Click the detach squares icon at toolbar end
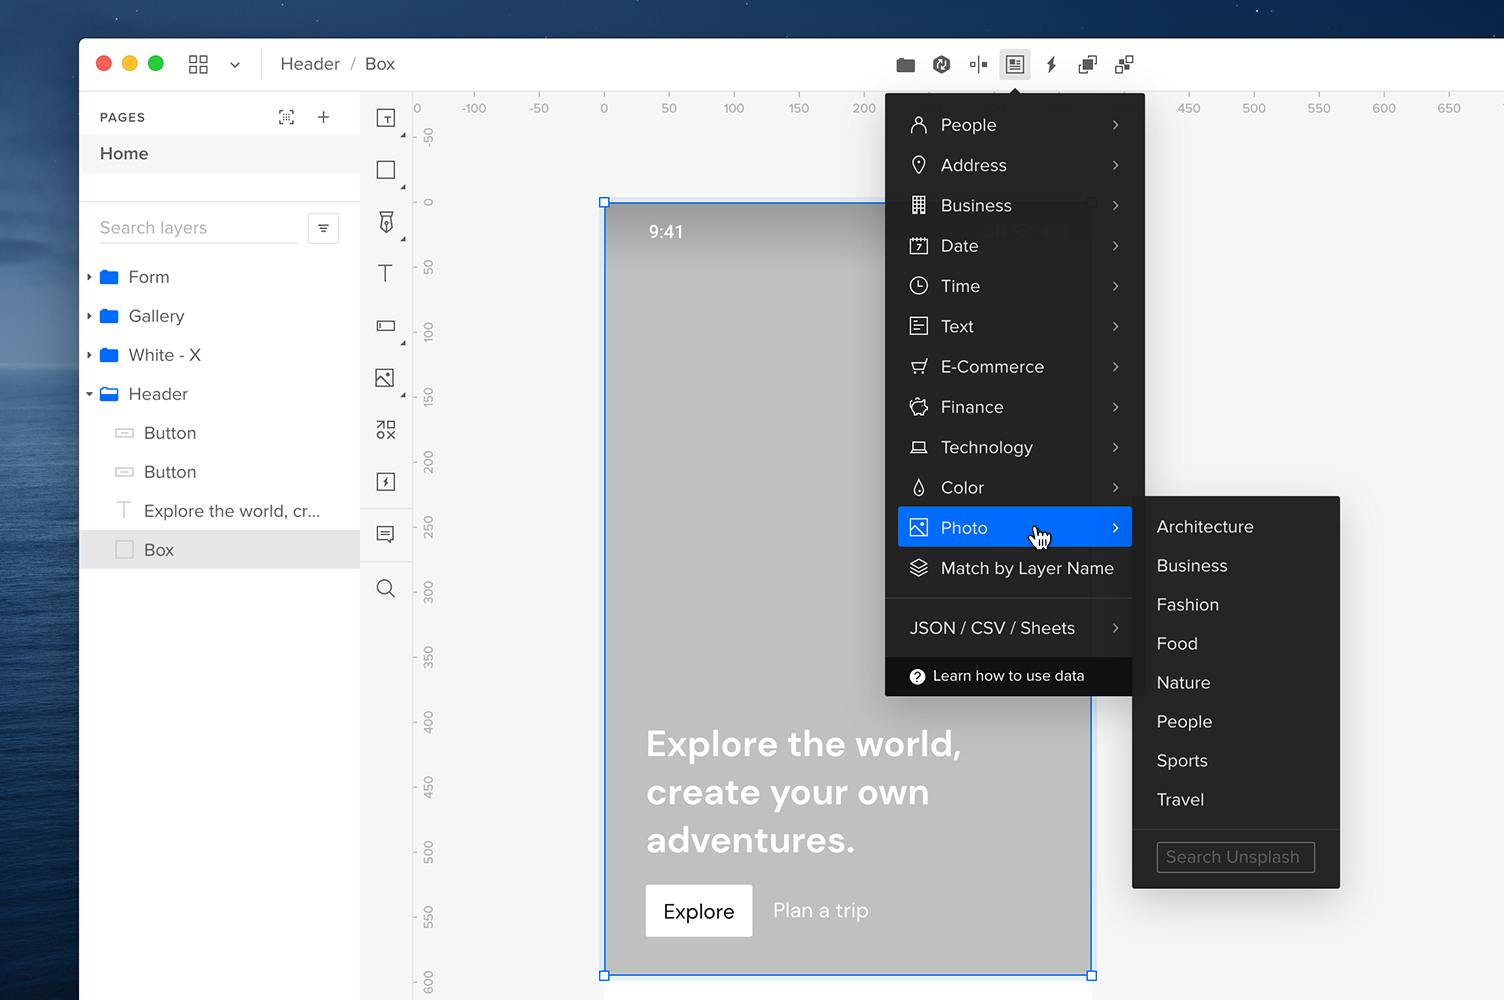 1124,65
